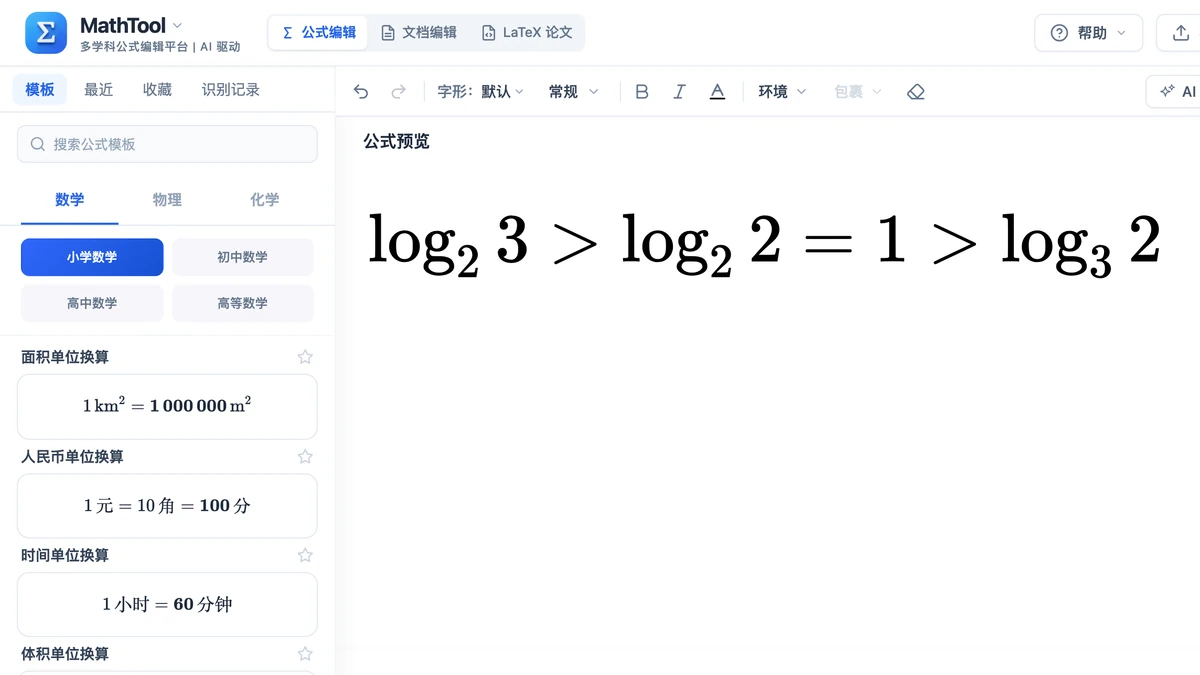Select the 高等数学 level button
The height and width of the screenshot is (675, 1200).
(x=243, y=303)
